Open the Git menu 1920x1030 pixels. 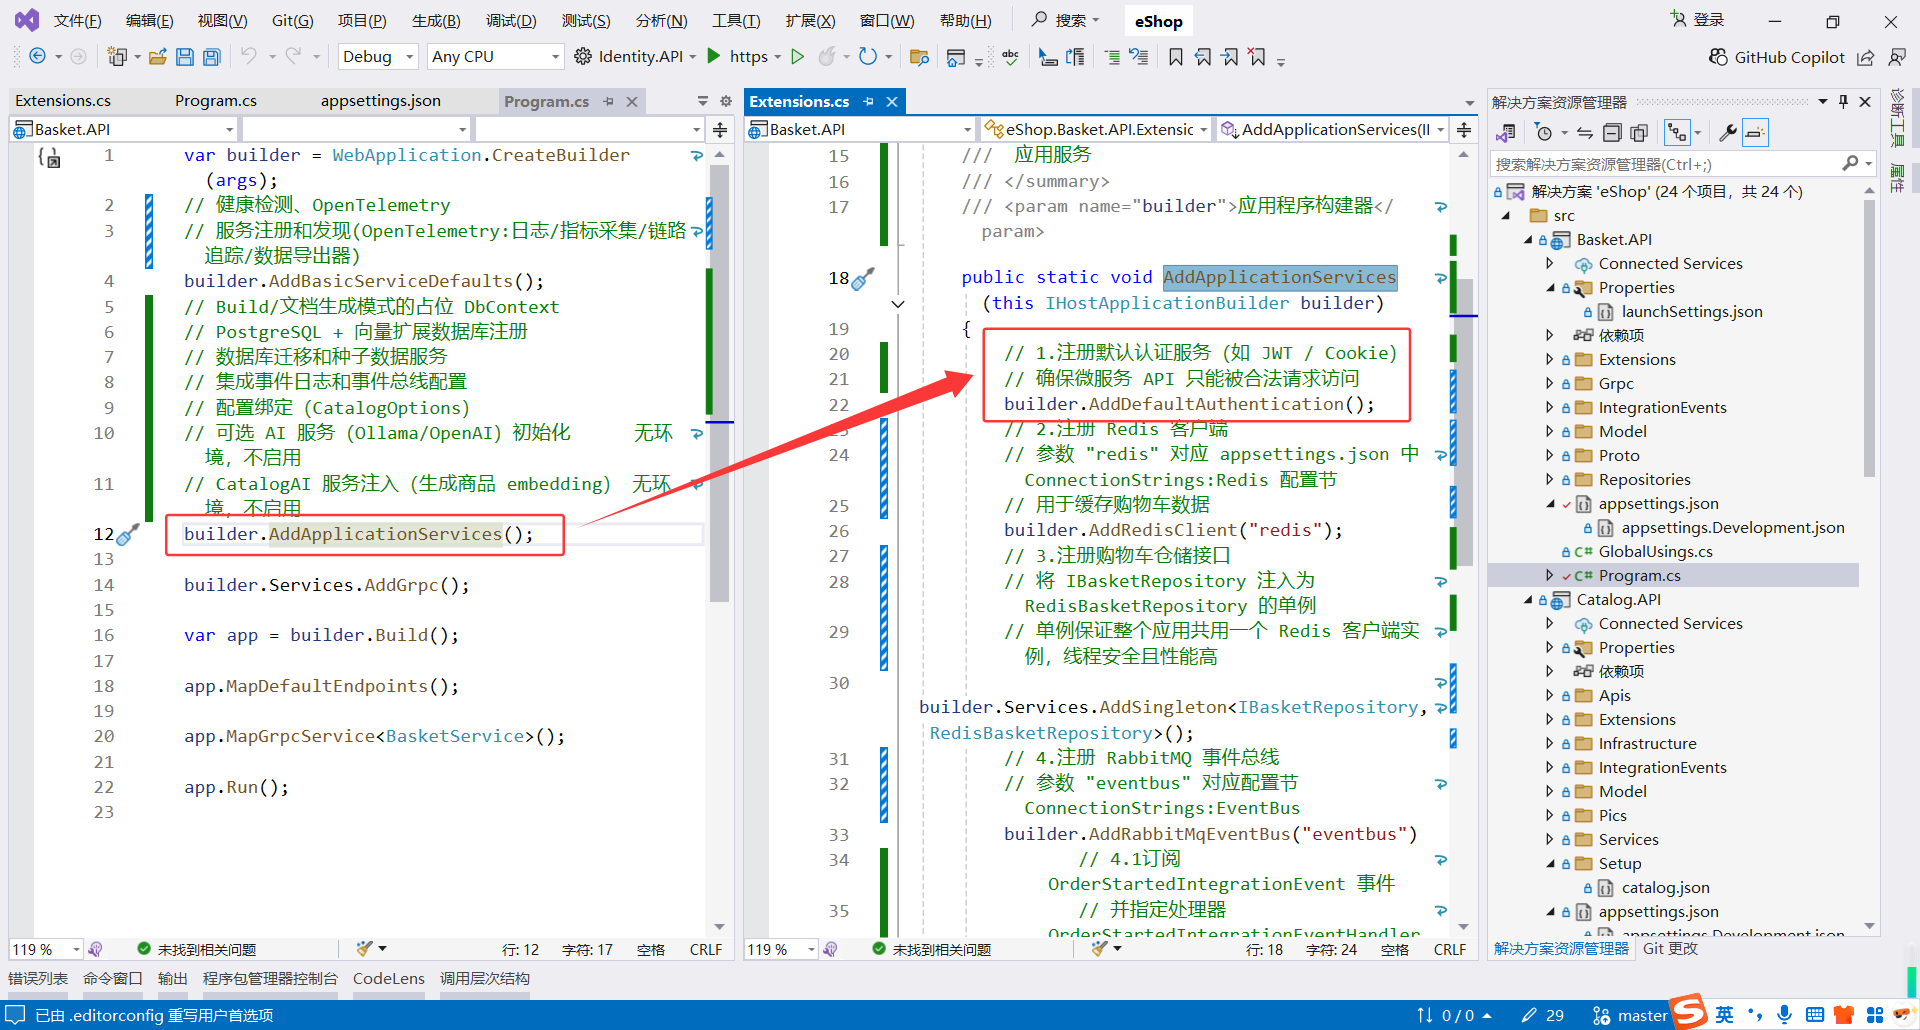click(291, 20)
